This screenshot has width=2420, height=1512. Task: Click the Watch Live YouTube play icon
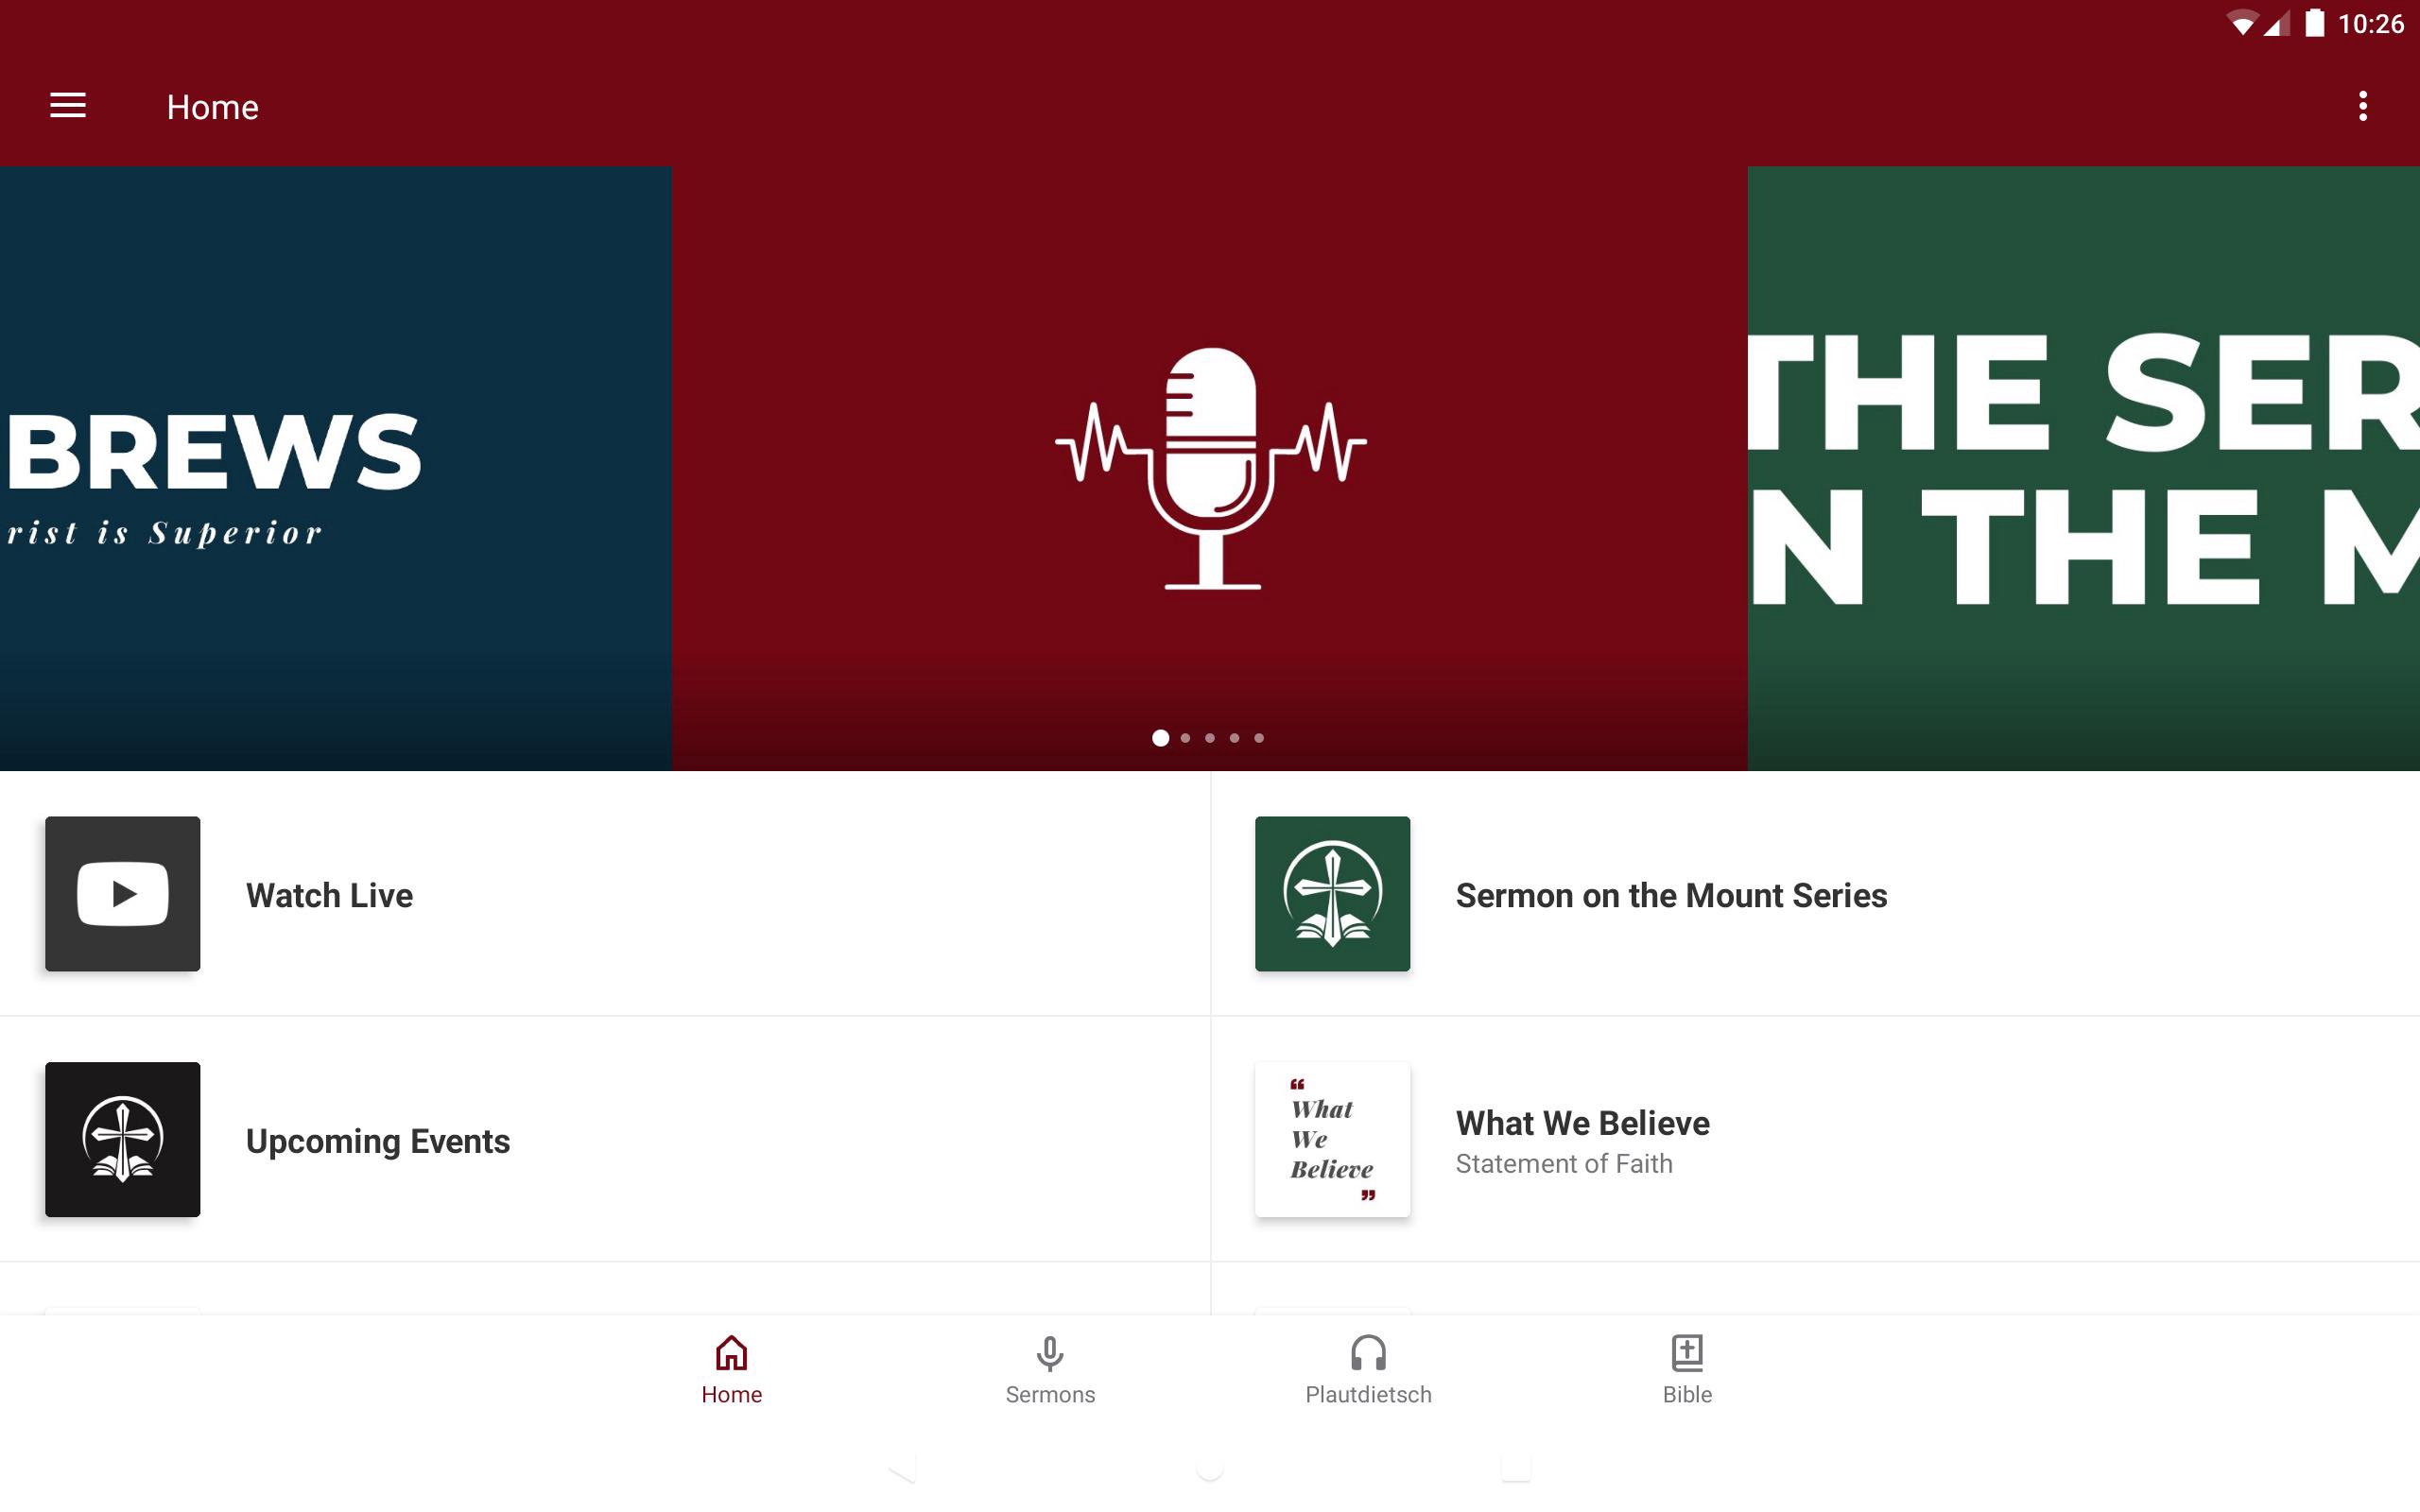pos(123,893)
